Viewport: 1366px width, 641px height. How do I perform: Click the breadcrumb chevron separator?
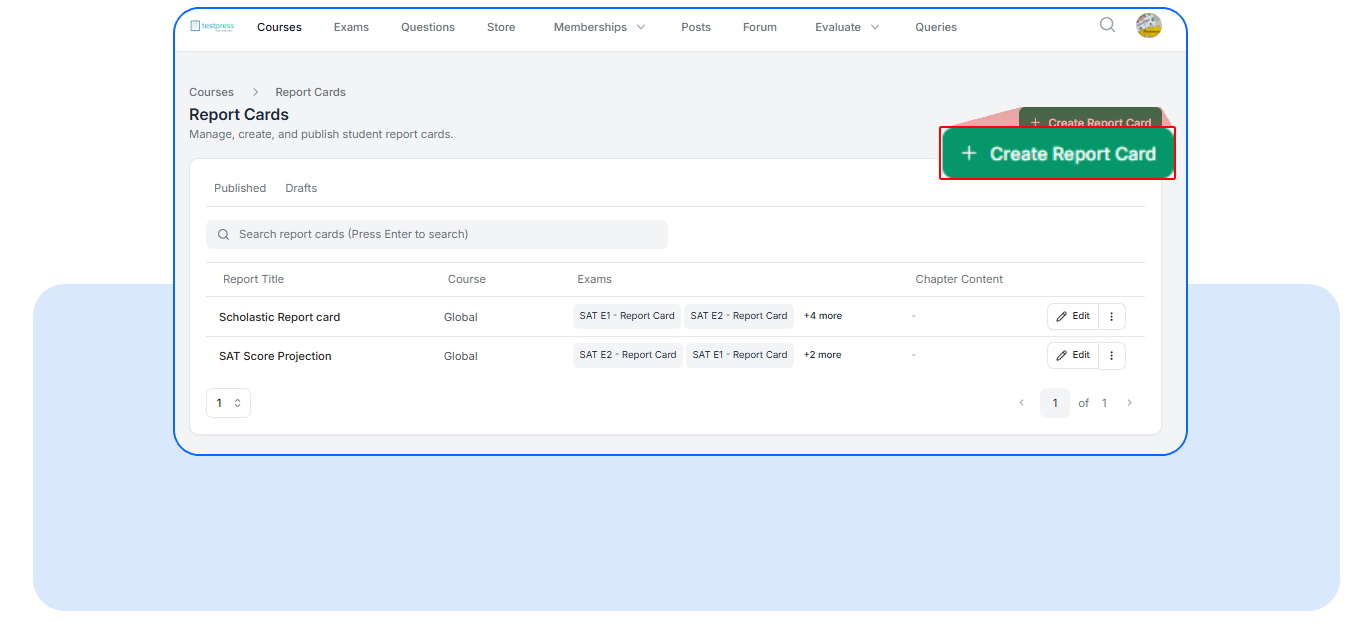coord(255,92)
